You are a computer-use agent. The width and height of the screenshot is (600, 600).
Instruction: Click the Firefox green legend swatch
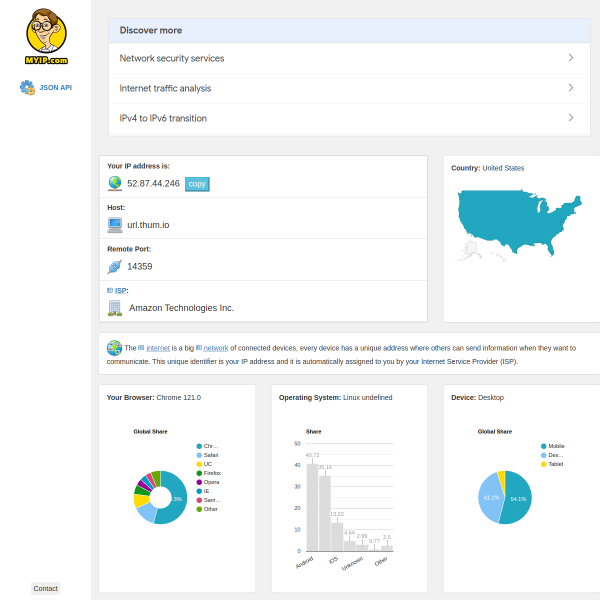[x=199, y=473]
